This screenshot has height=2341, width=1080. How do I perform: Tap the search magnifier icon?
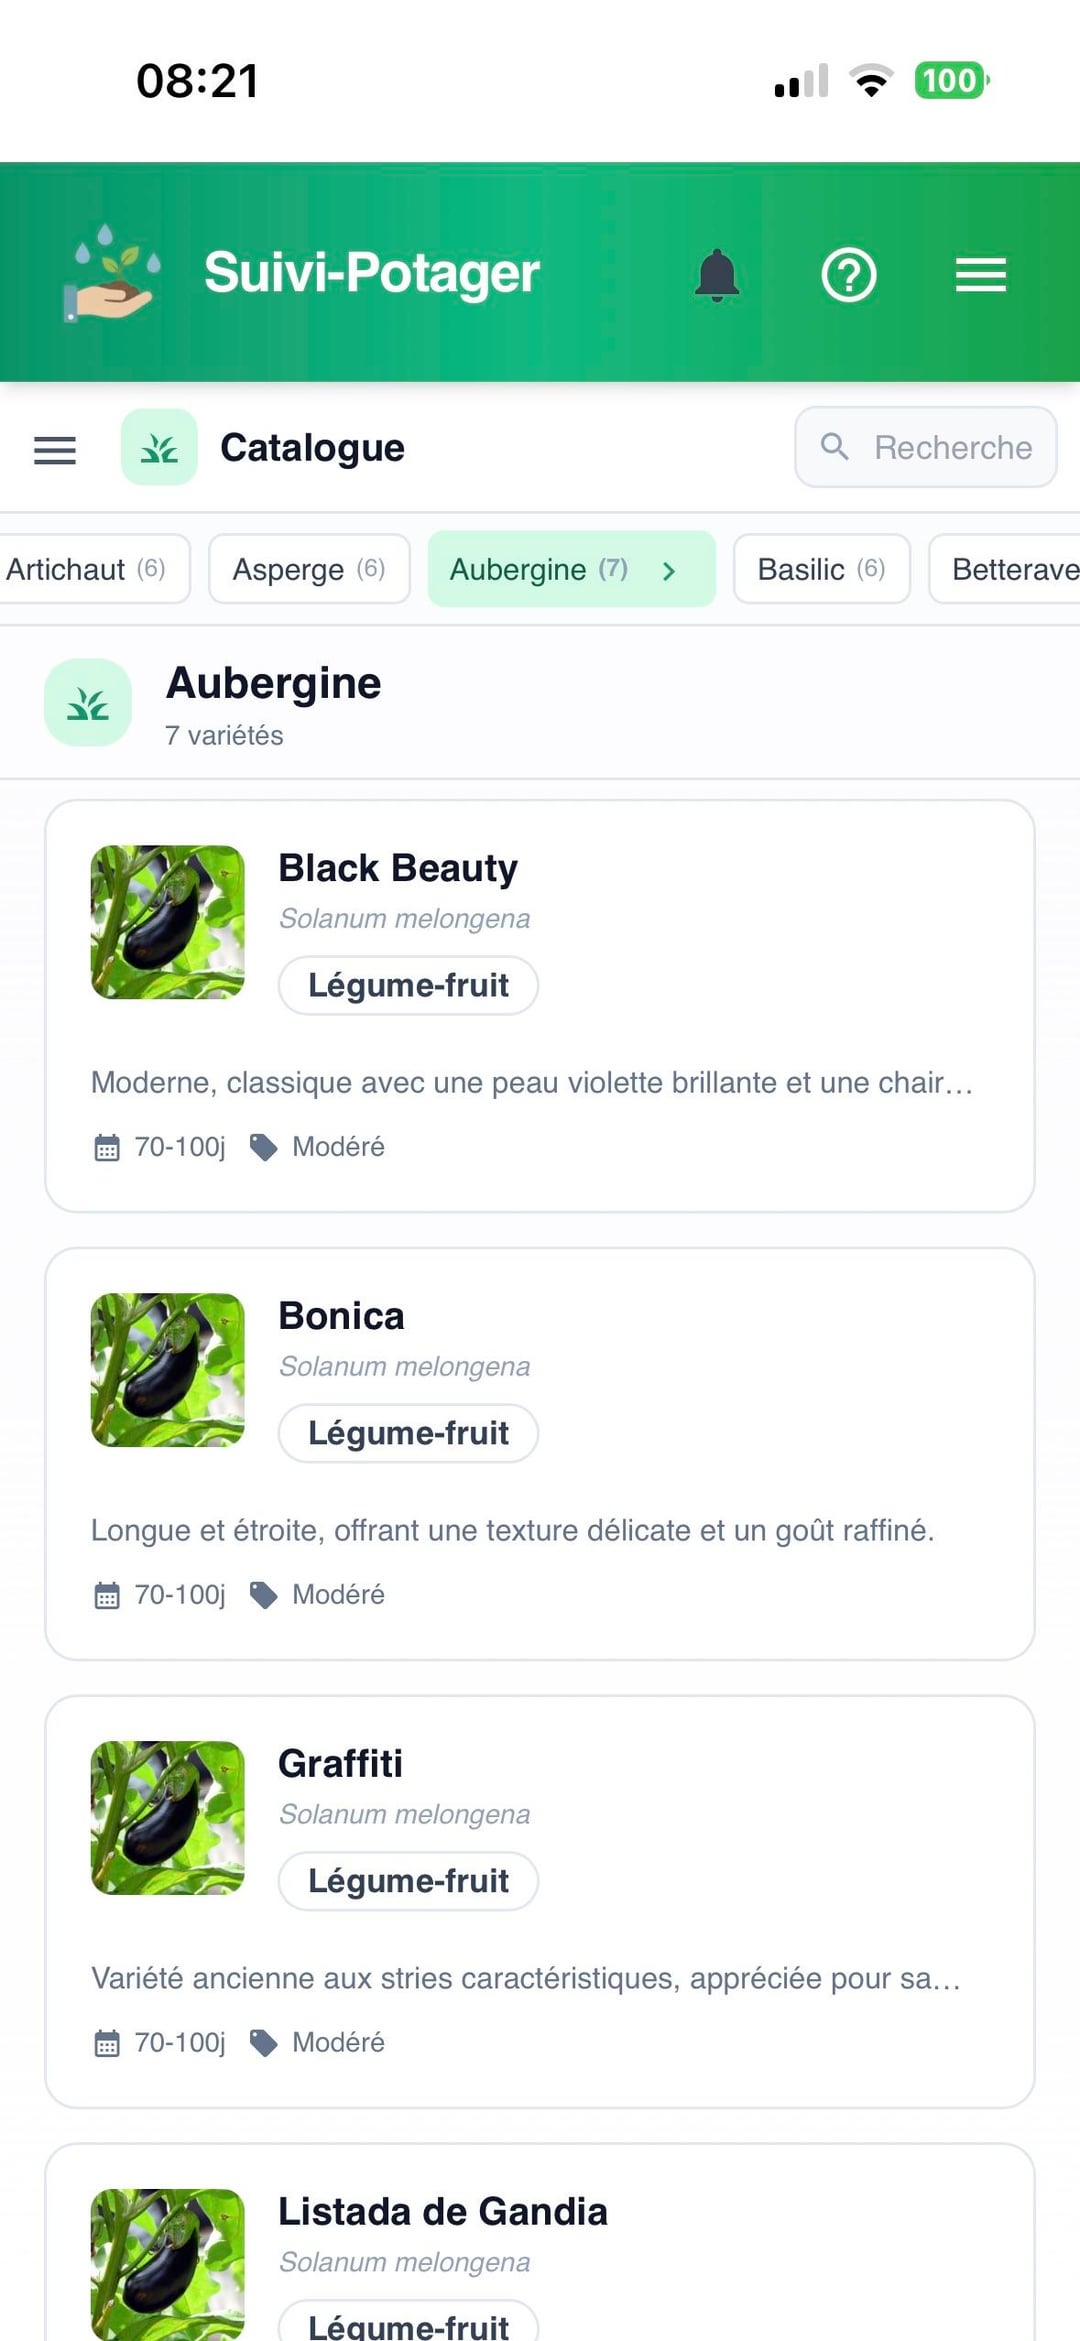835,446
